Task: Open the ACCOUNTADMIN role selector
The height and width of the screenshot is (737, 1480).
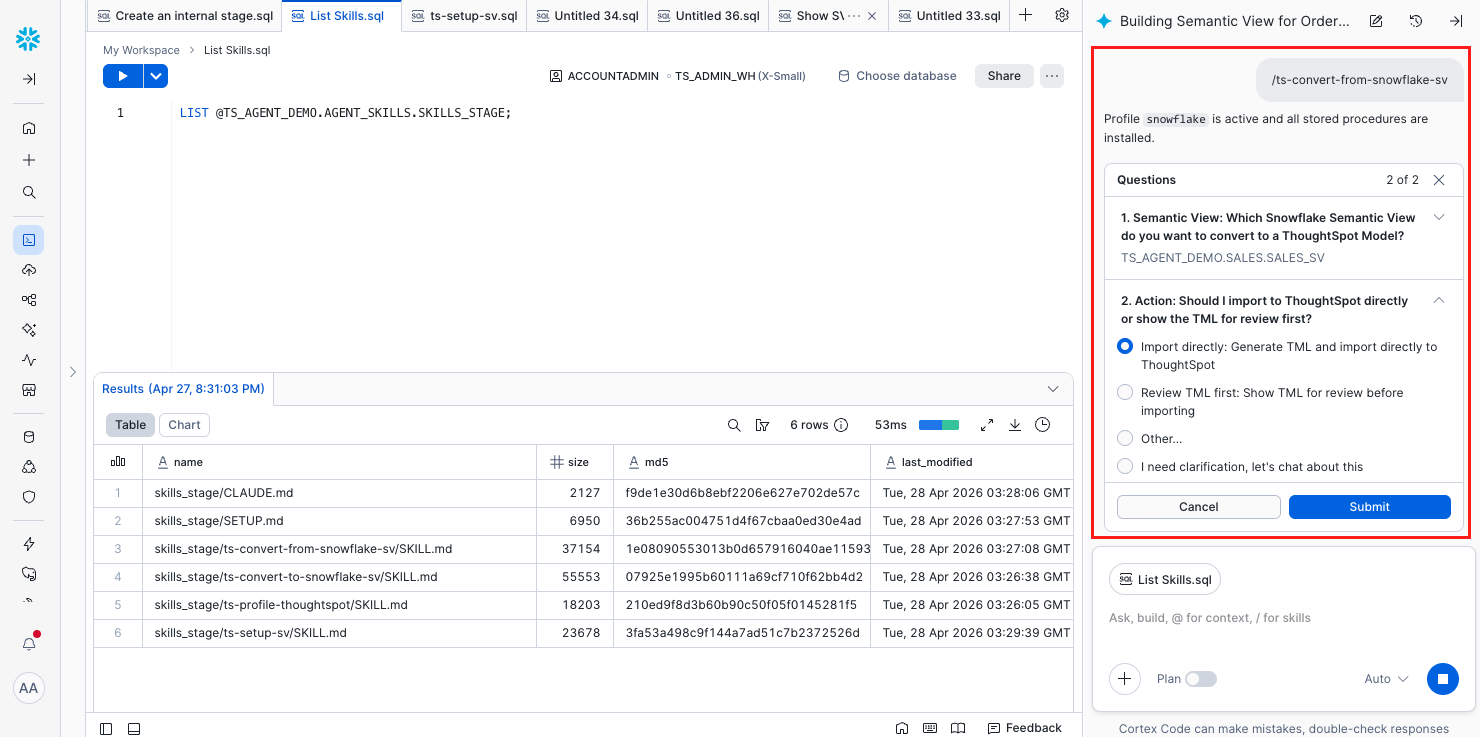Action: coord(604,76)
